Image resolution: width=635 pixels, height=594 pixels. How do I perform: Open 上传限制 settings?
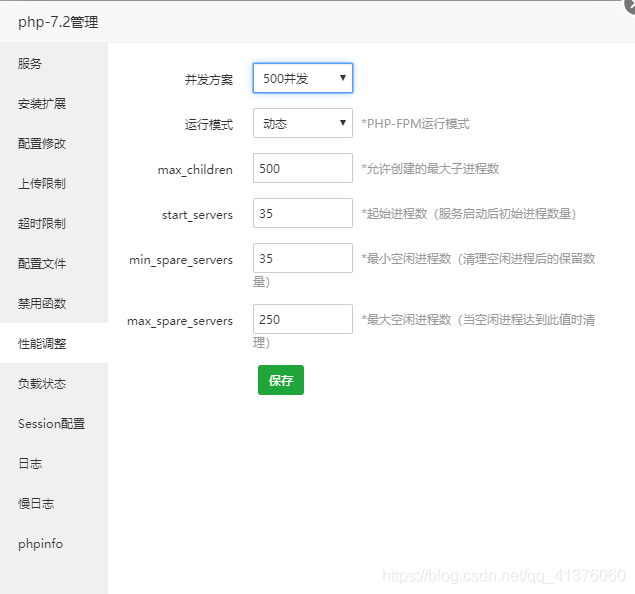click(54, 183)
